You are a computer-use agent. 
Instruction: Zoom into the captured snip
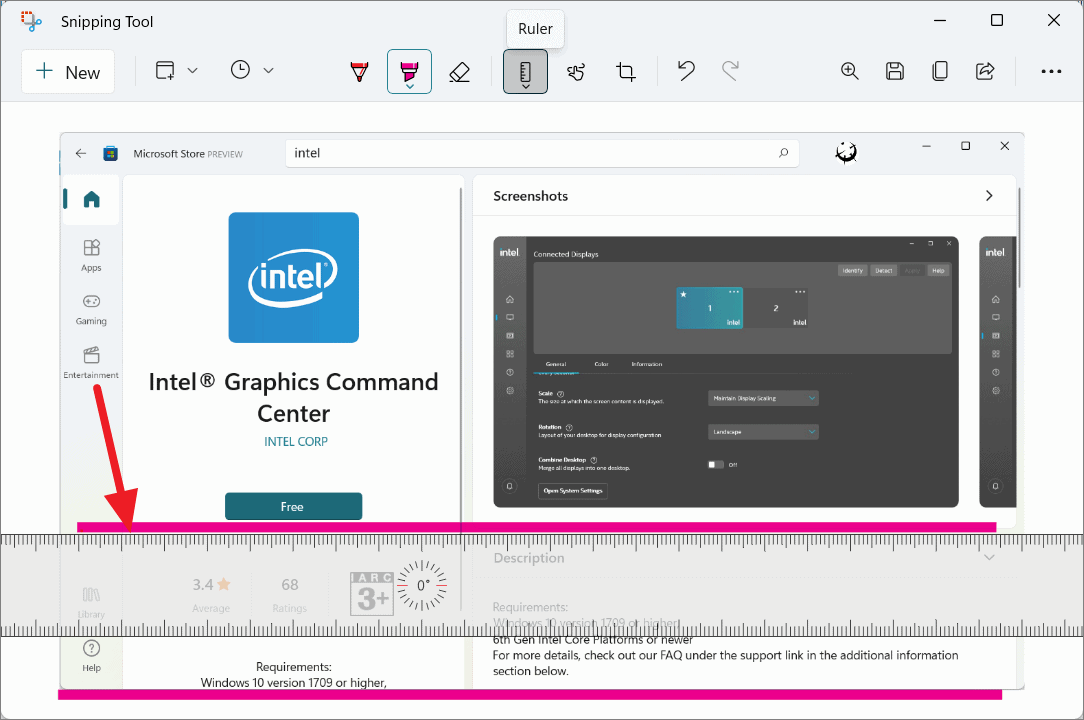click(849, 70)
